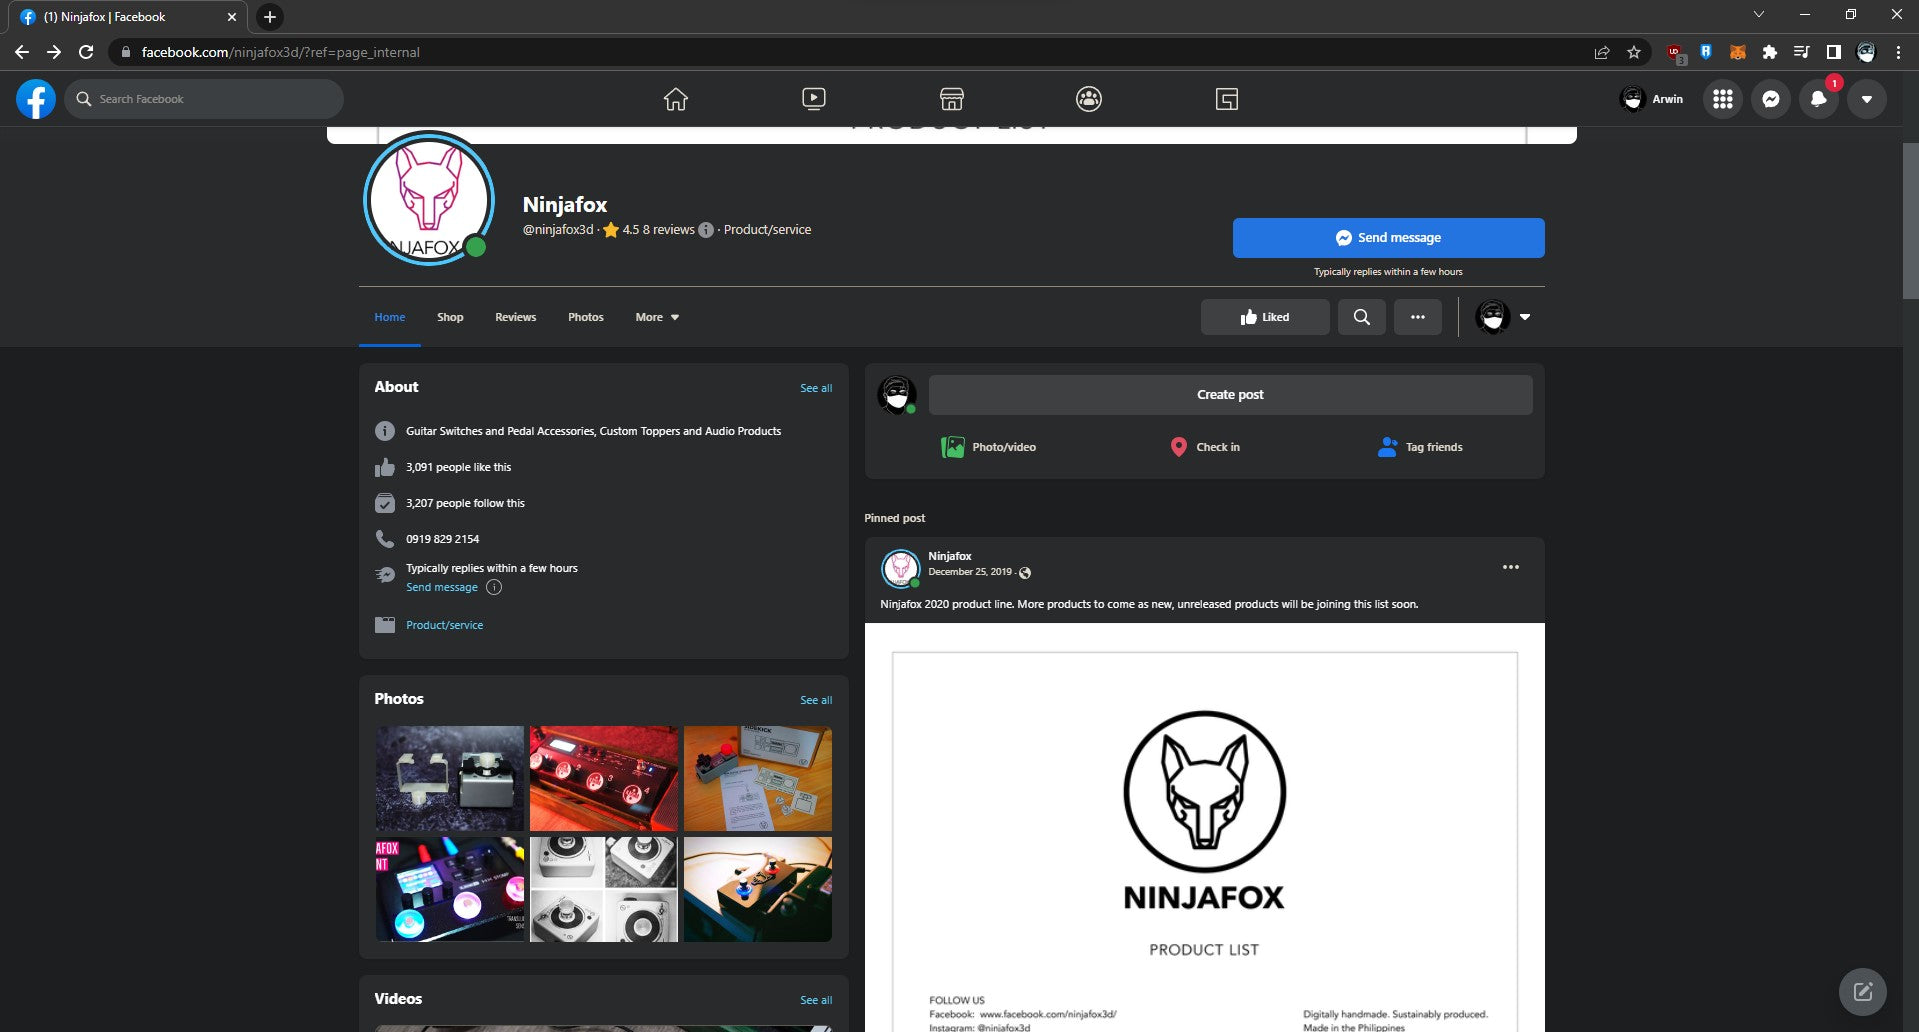Expand the account menu arrow
Screen dimensions: 1919x1032
pos(1524,316)
